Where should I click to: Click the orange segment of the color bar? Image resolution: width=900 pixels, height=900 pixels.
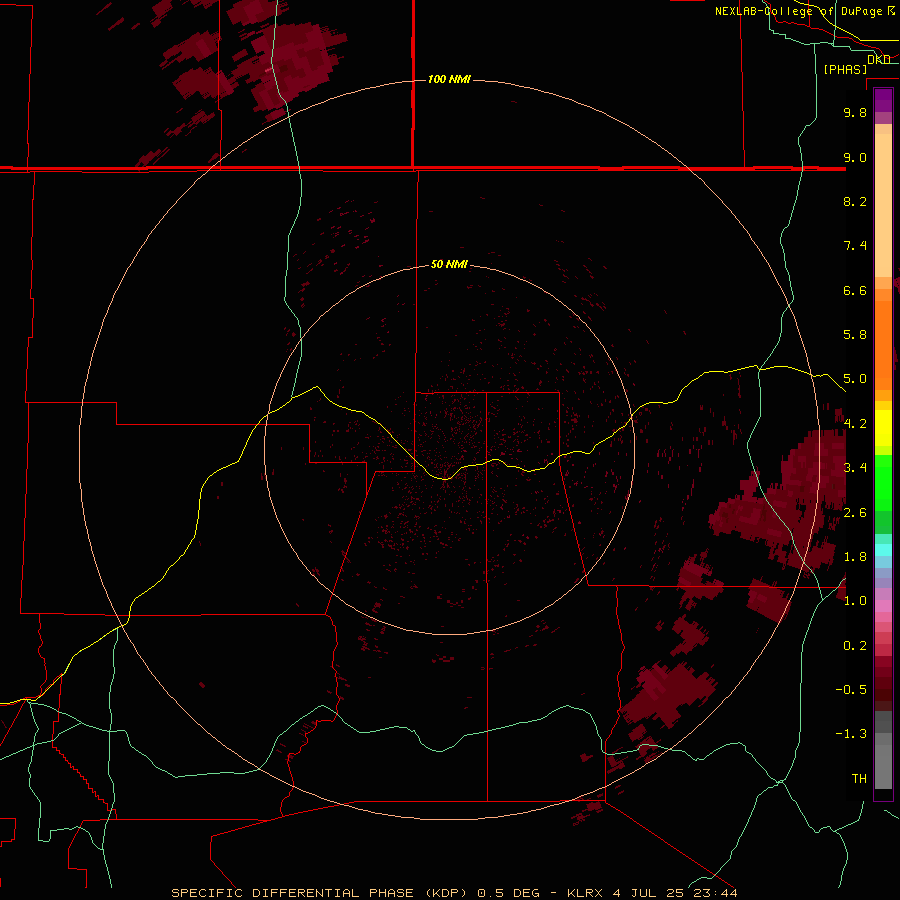(x=883, y=345)
